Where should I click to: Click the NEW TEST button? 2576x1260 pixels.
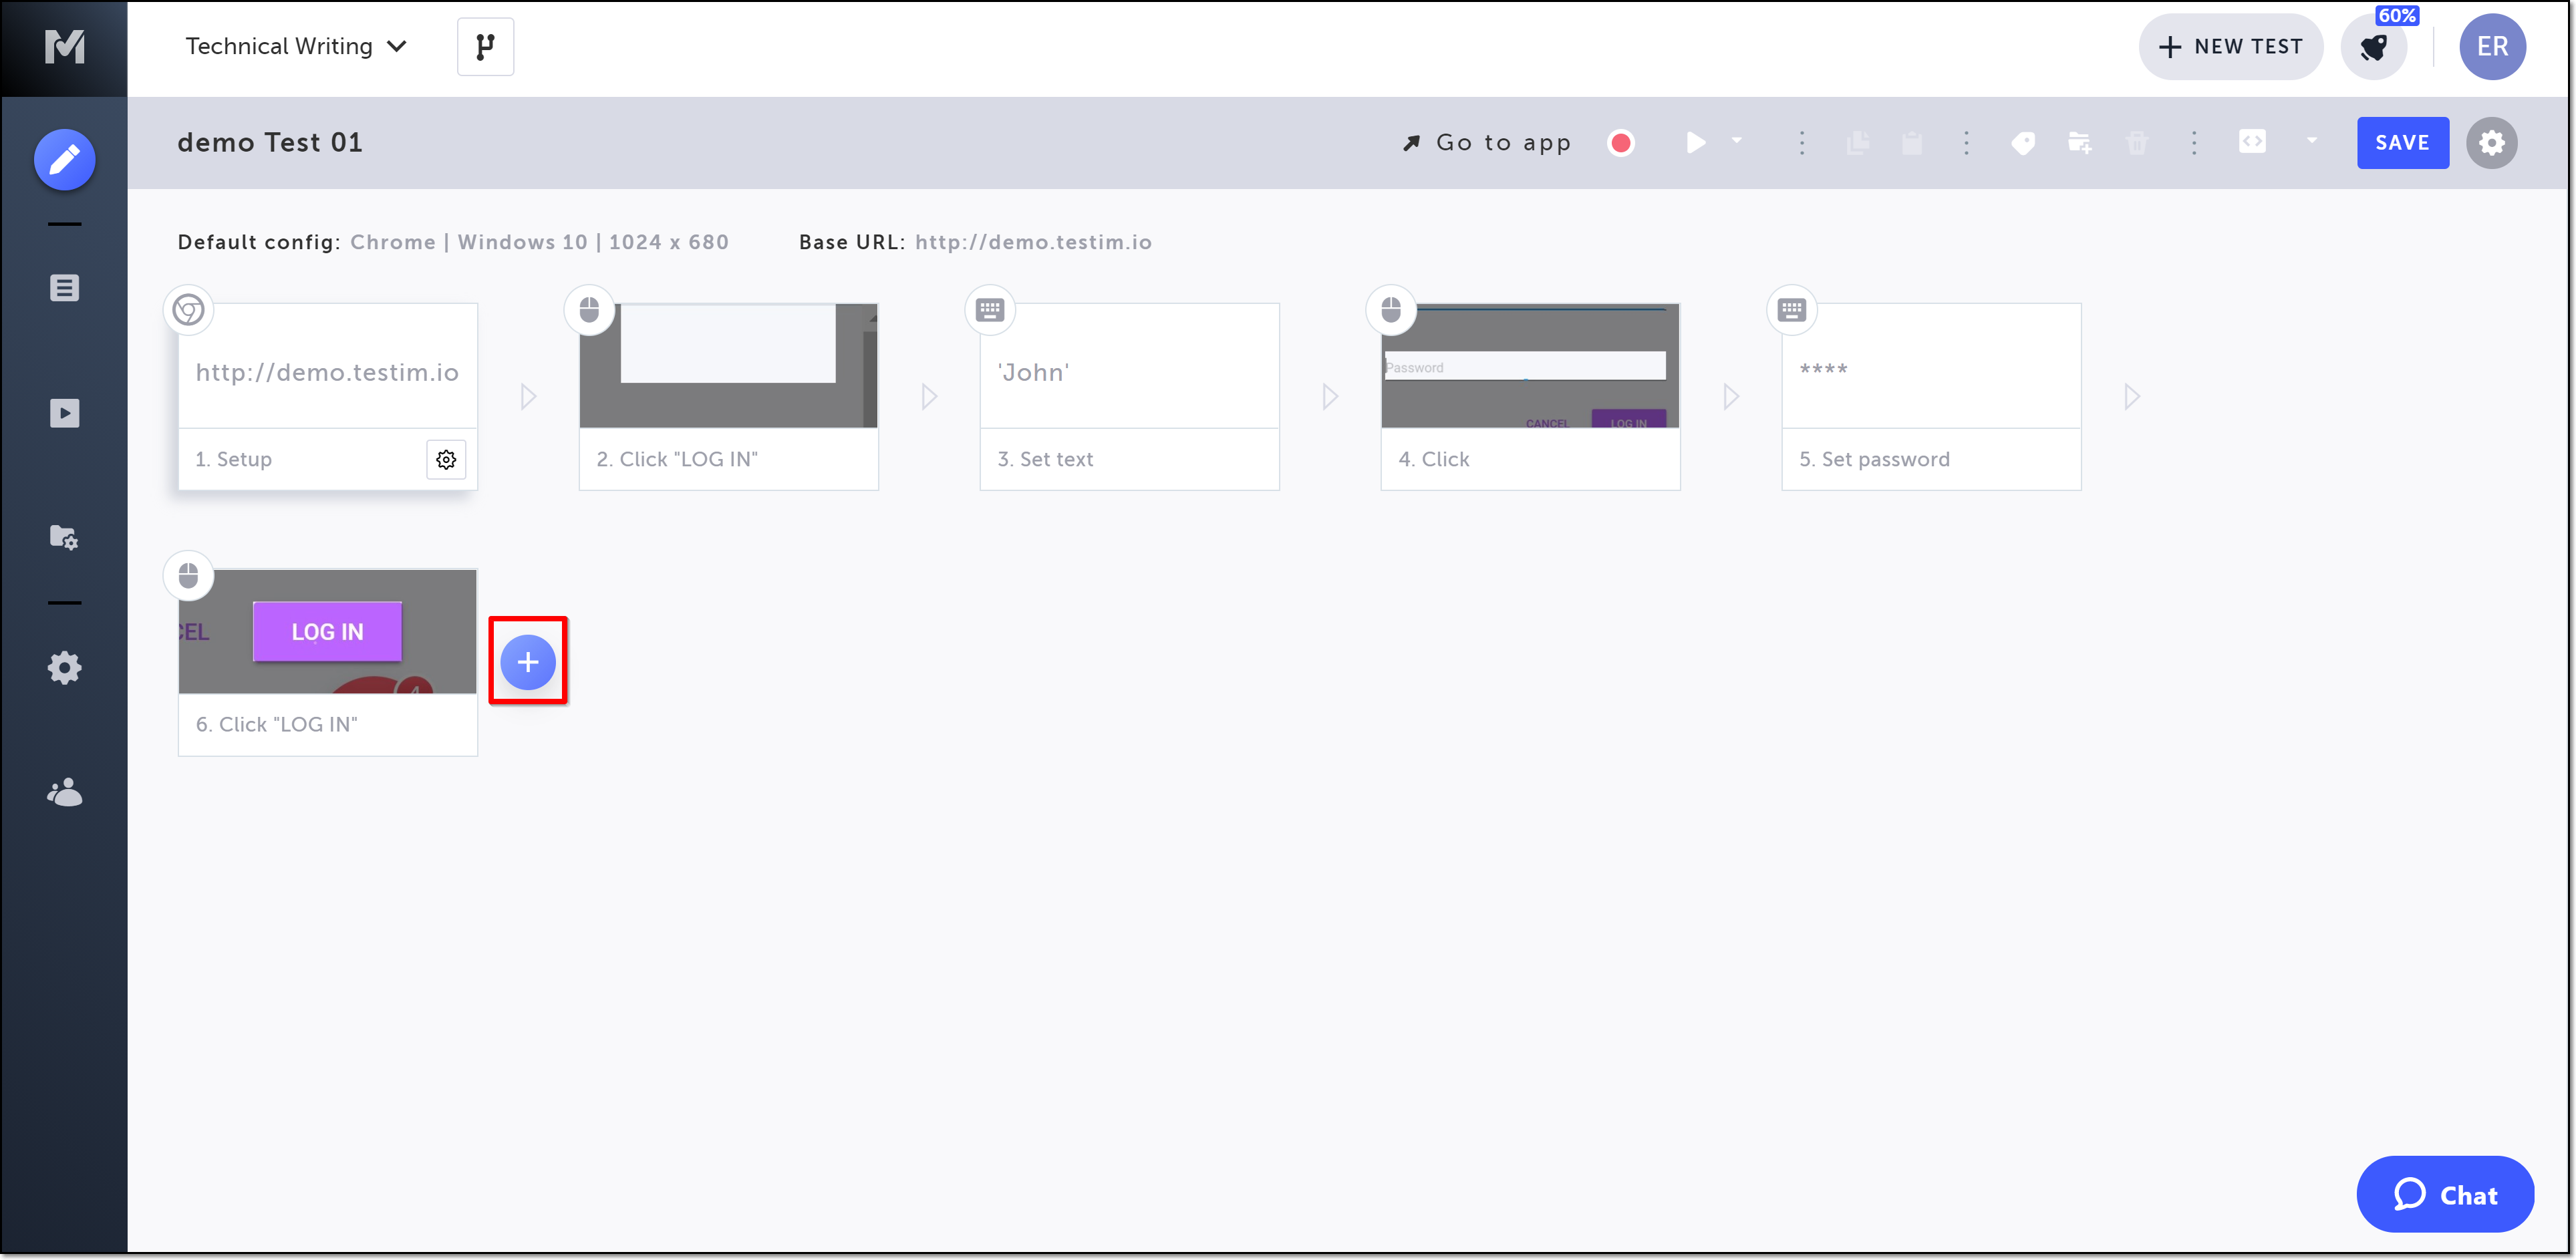pos(2230,47)
